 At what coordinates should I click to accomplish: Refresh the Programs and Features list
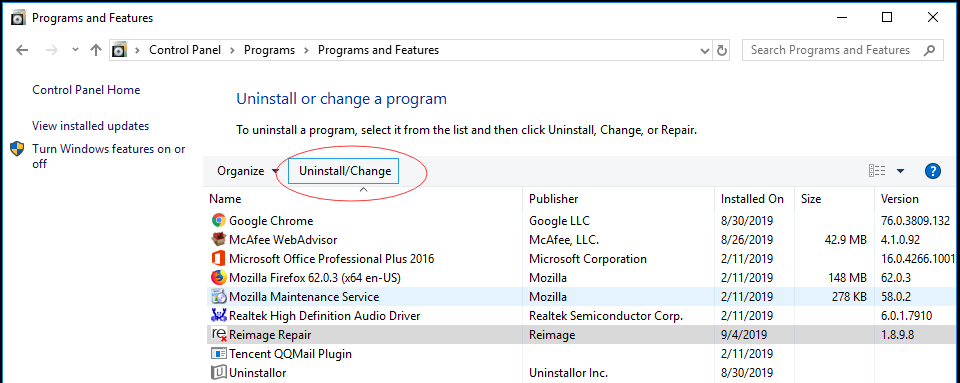point(722,50)
